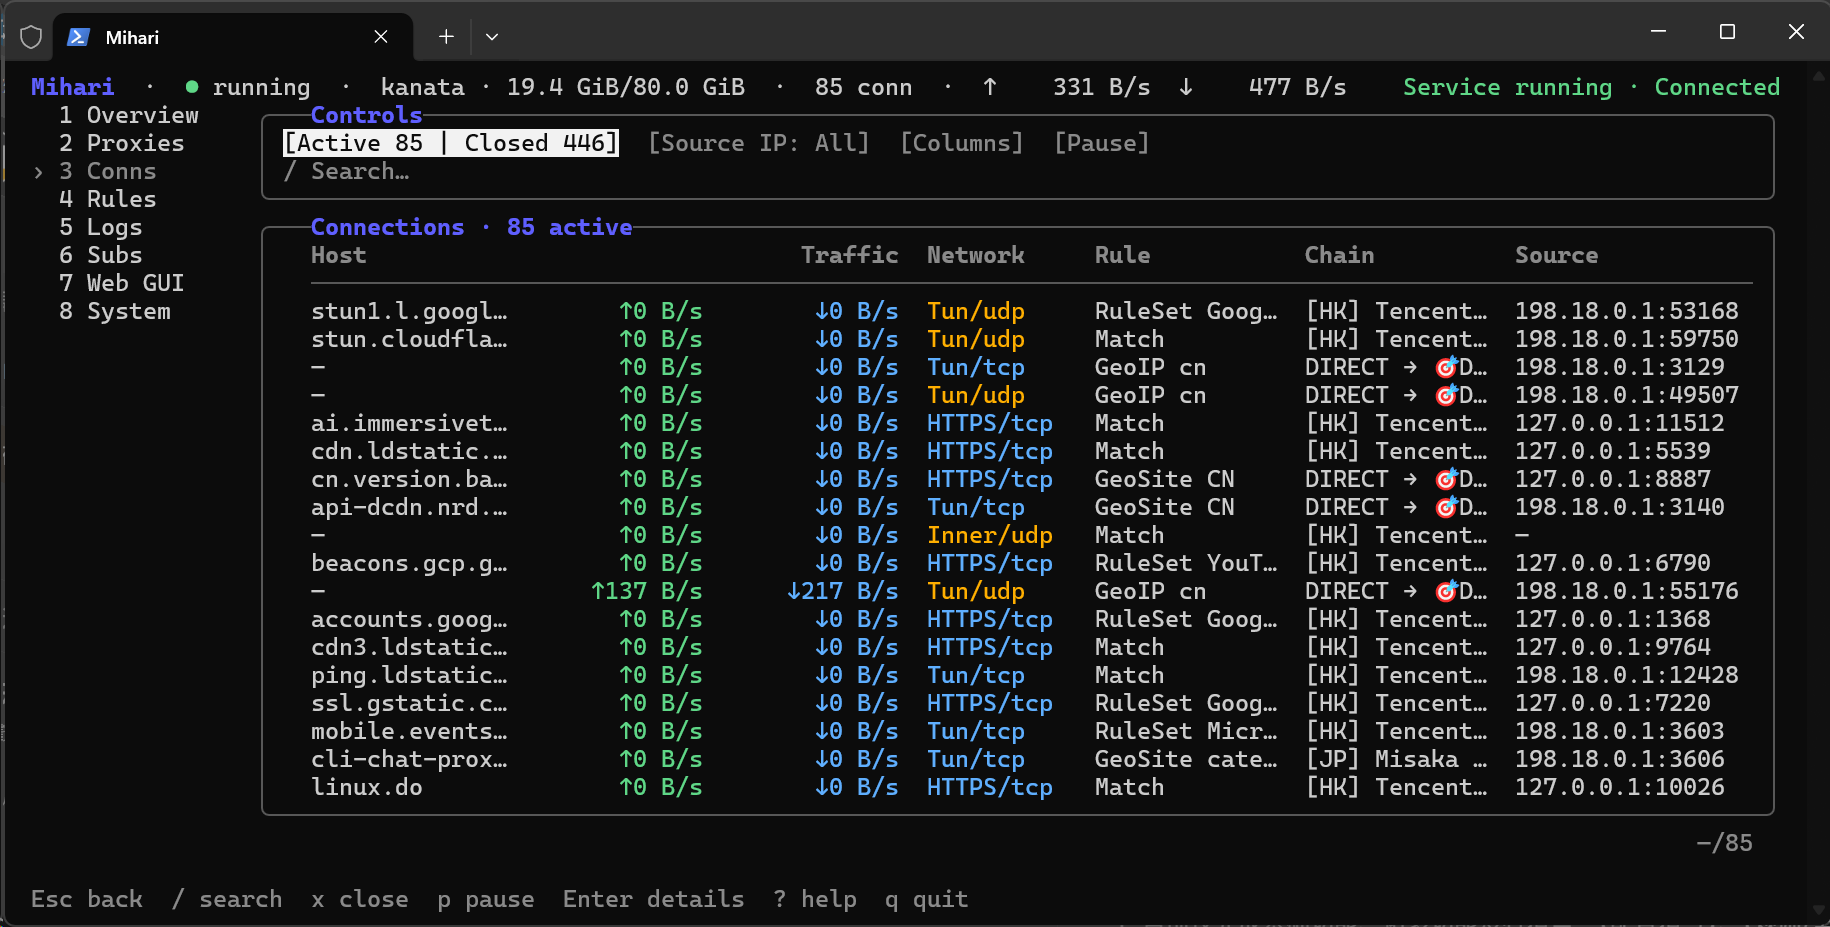This screenshot has height=927, width=1830.
Task: Open the 1 Overview page
Action: [x=129, y=115]
